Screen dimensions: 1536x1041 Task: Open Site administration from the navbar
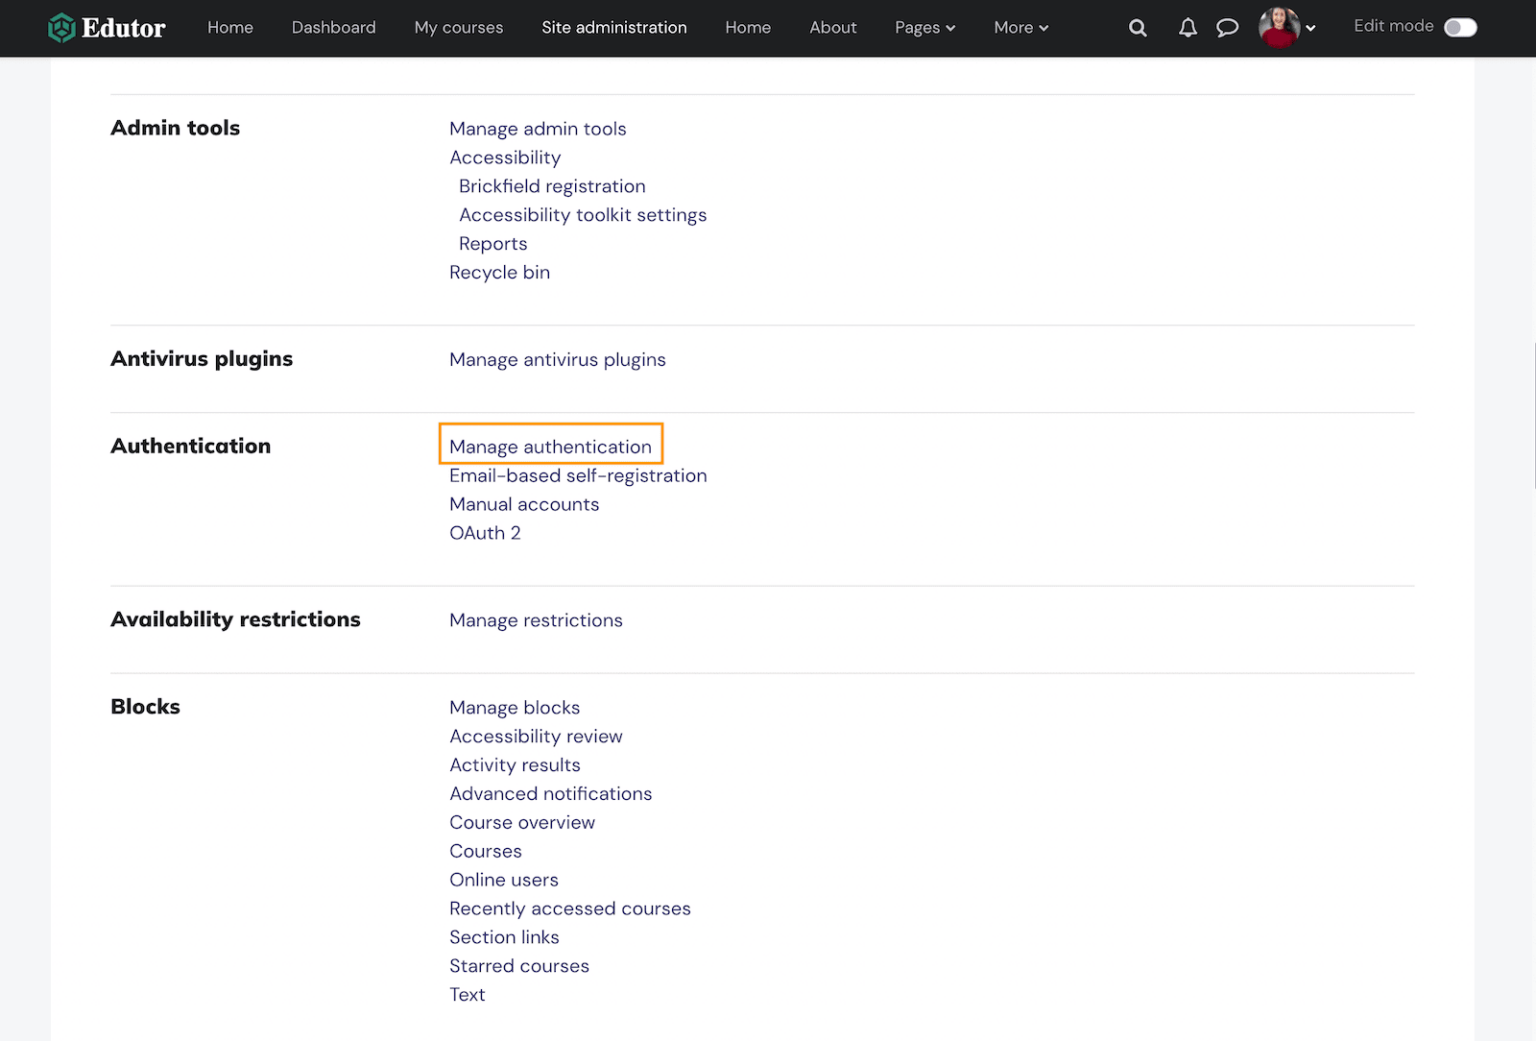click(614, 27)
